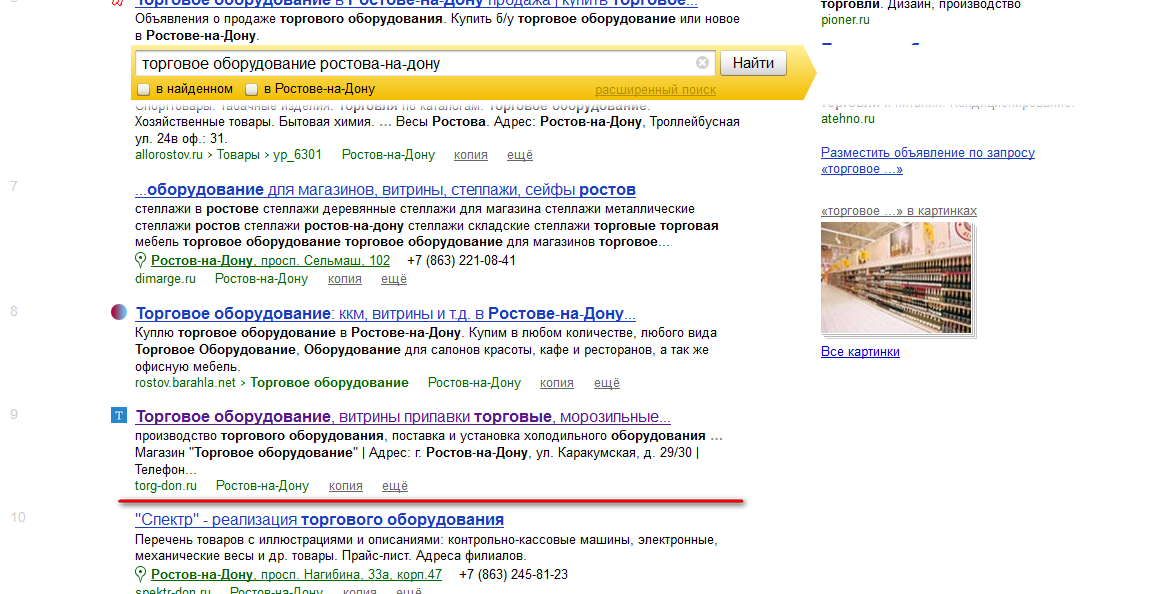The image size is (1160, 594).
Task: Enable the «в найденном» checkbox
Action: (144, 90)
